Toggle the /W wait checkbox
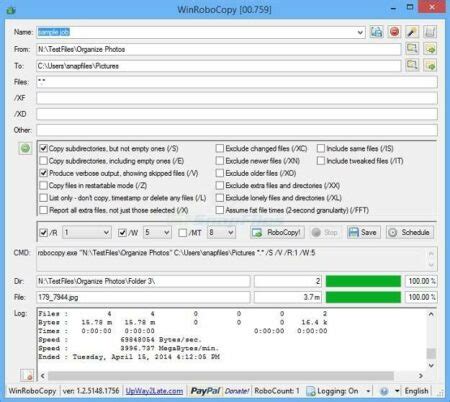This screenshot has width=450, height=402. point(123,232)
